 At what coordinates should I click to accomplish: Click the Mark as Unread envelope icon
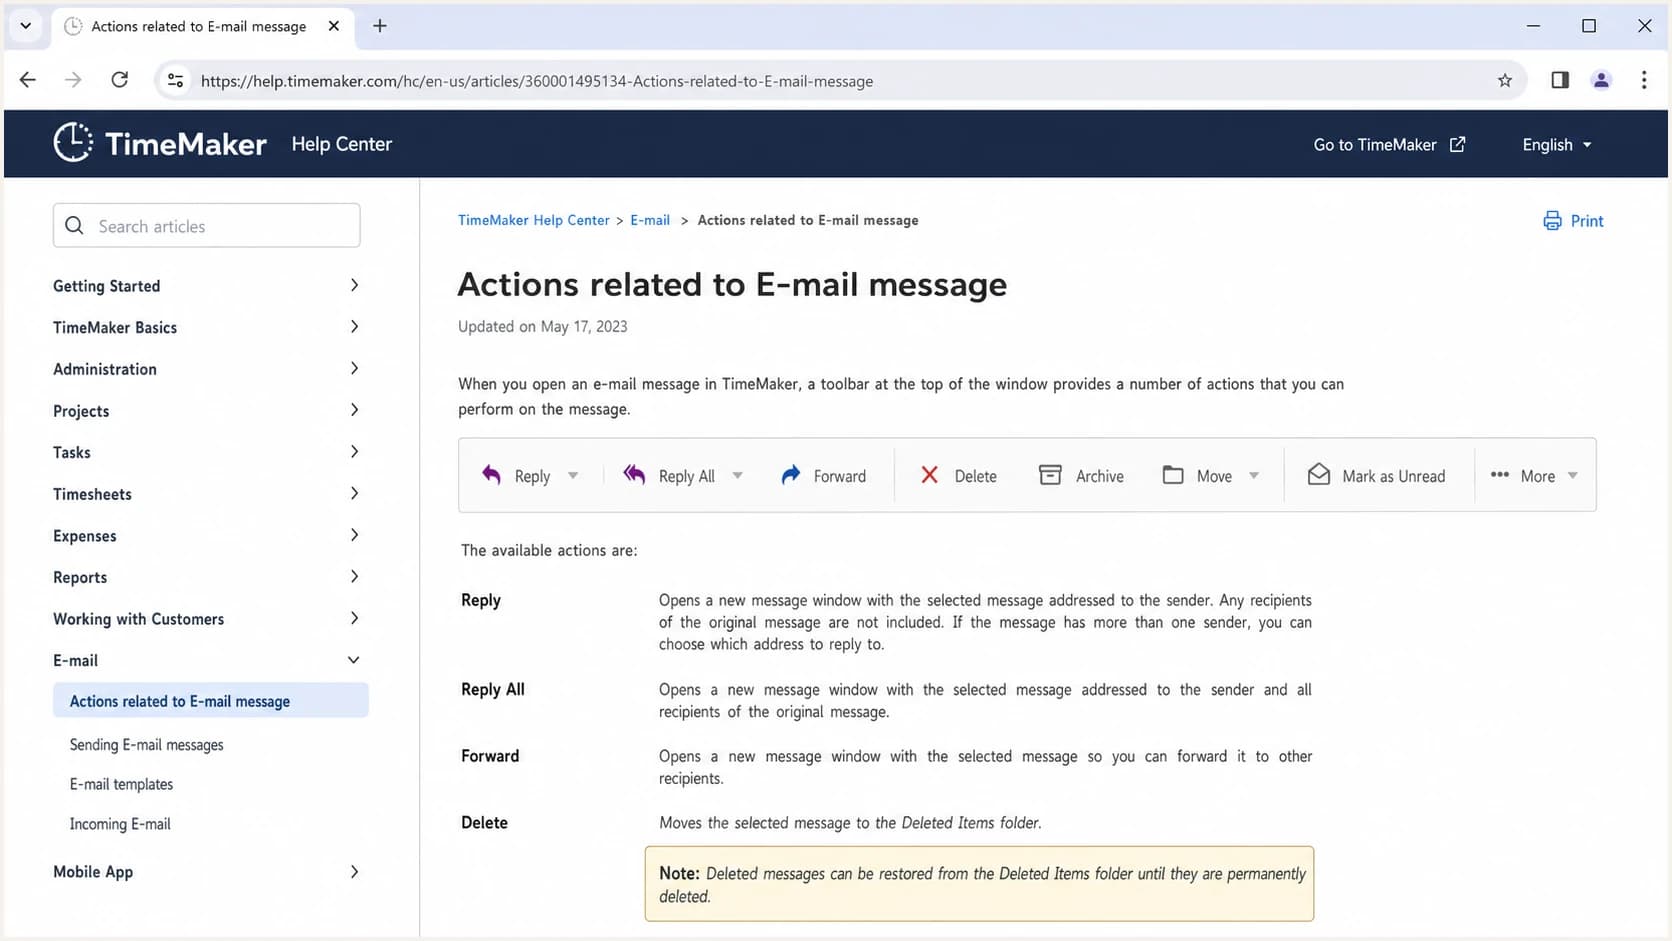(x=1319, y=474)
